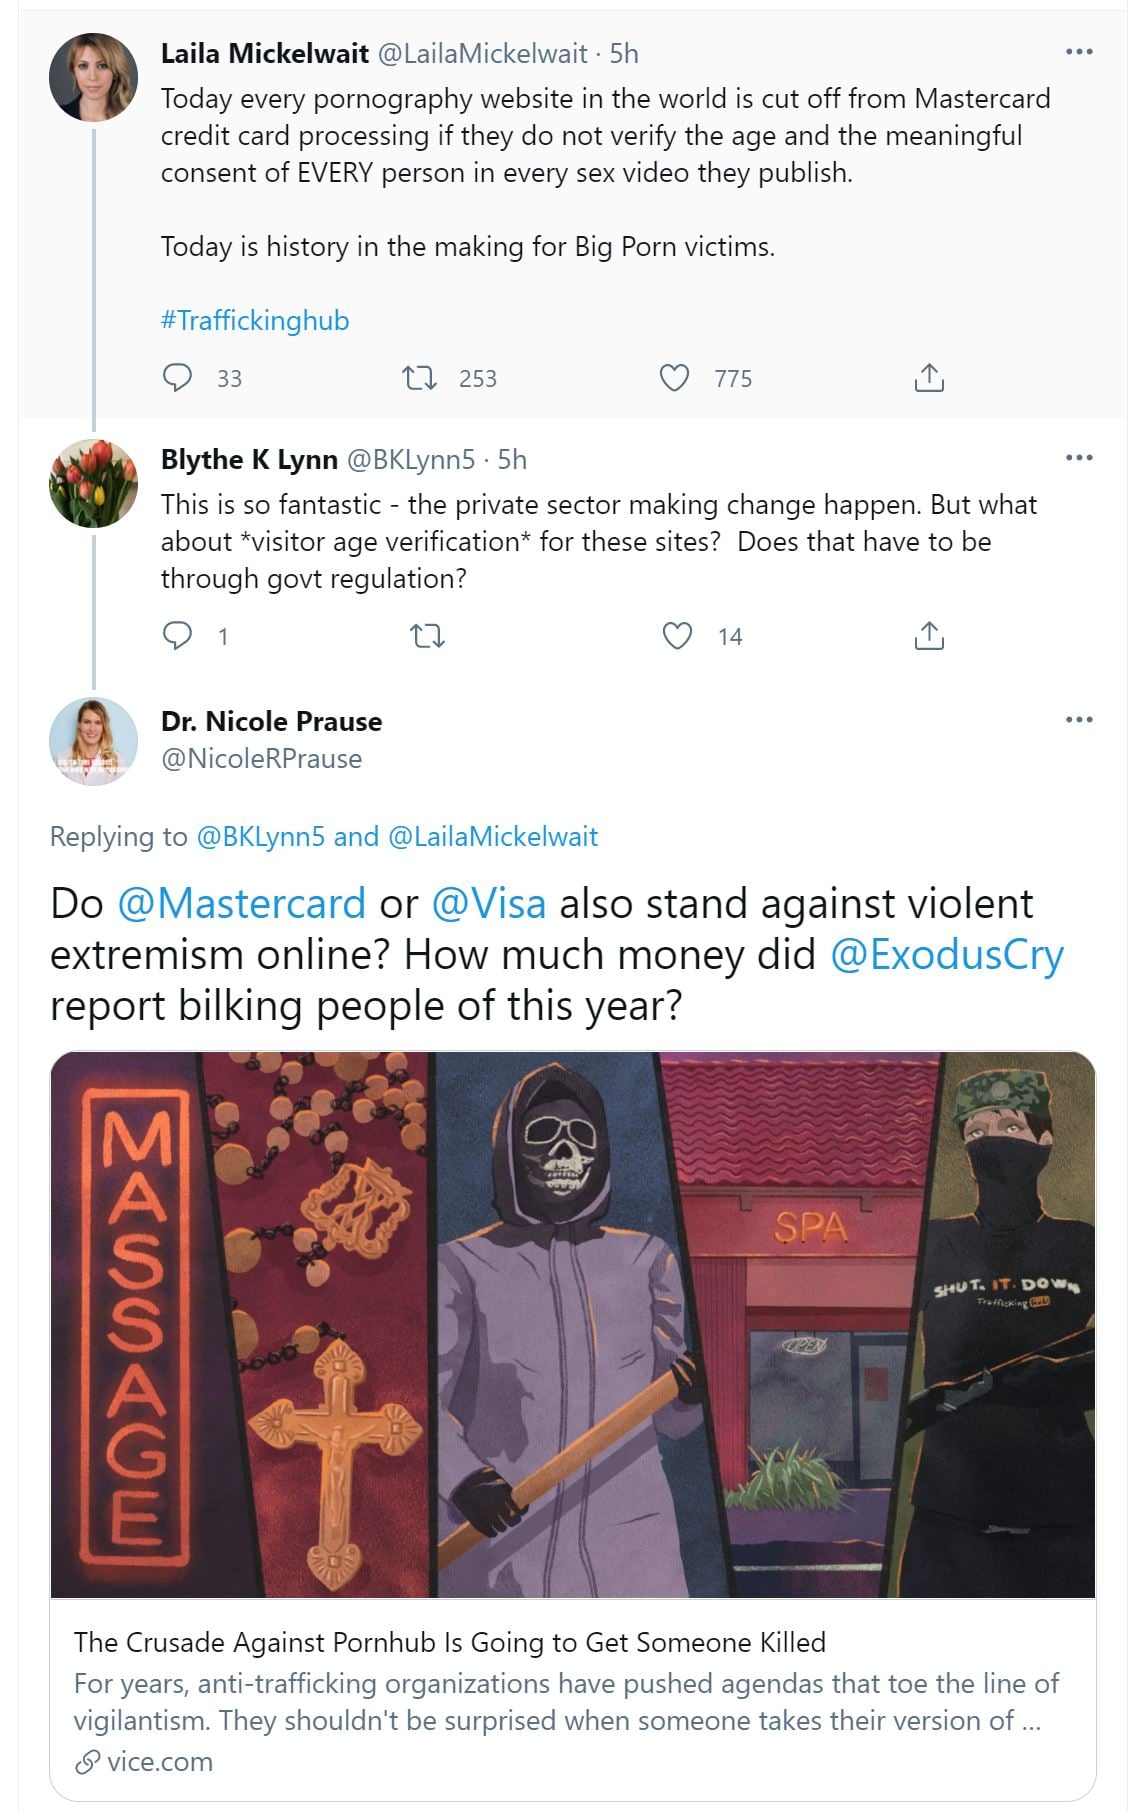
Task: Retweet Blythe K Lynn's tweet
Action: coord(428,636)
